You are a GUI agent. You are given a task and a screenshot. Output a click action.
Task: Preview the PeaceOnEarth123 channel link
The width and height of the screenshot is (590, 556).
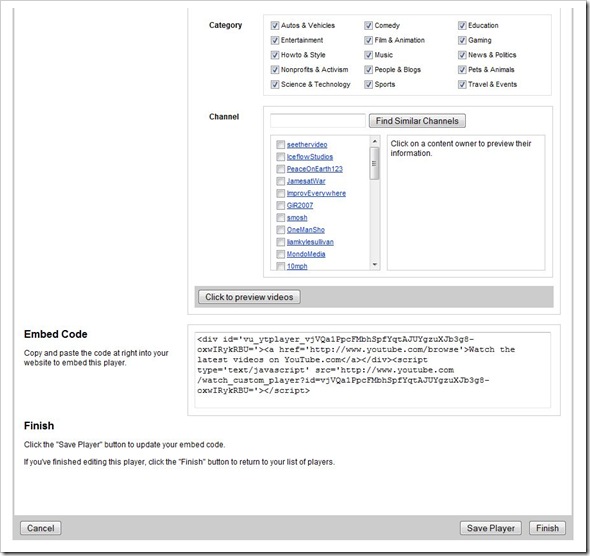pos(315,169)
